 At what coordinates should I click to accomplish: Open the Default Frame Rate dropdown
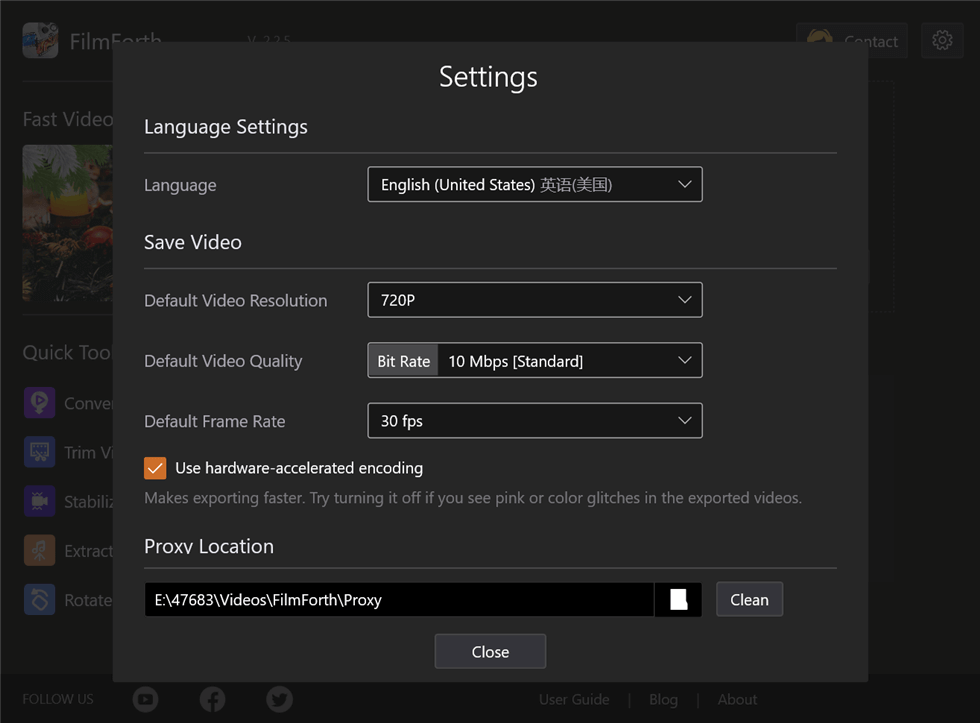tap(534, 420)
